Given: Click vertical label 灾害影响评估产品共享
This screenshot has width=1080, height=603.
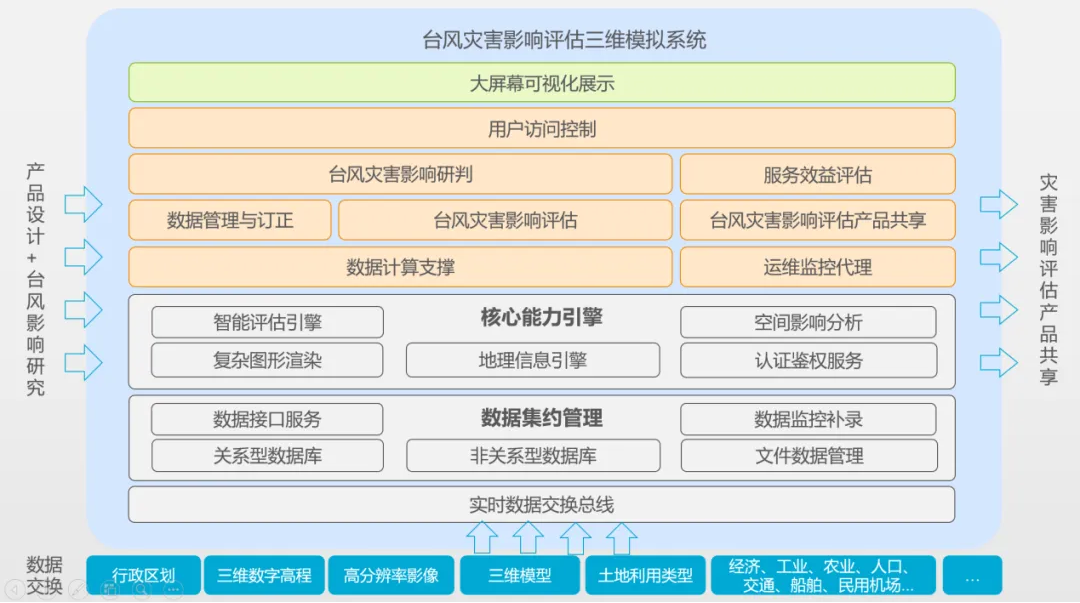Looking at the screenshot, I should pyautogui.click(x=1048, y=279).
